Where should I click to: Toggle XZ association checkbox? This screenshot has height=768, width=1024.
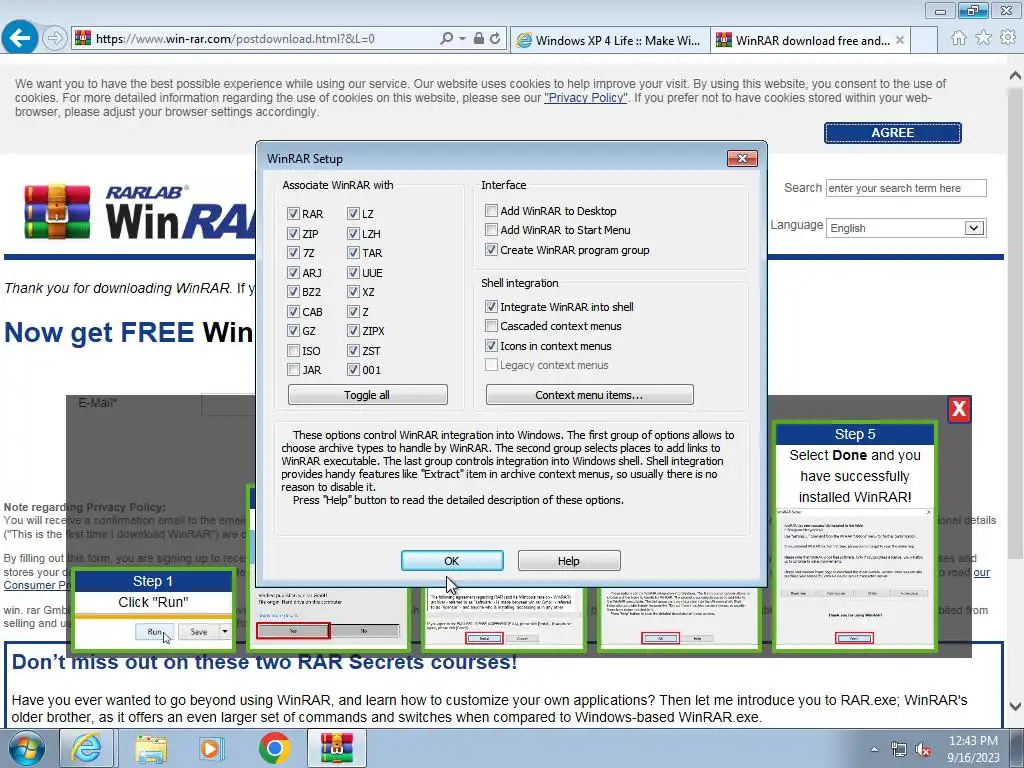[x=353, y=292]
